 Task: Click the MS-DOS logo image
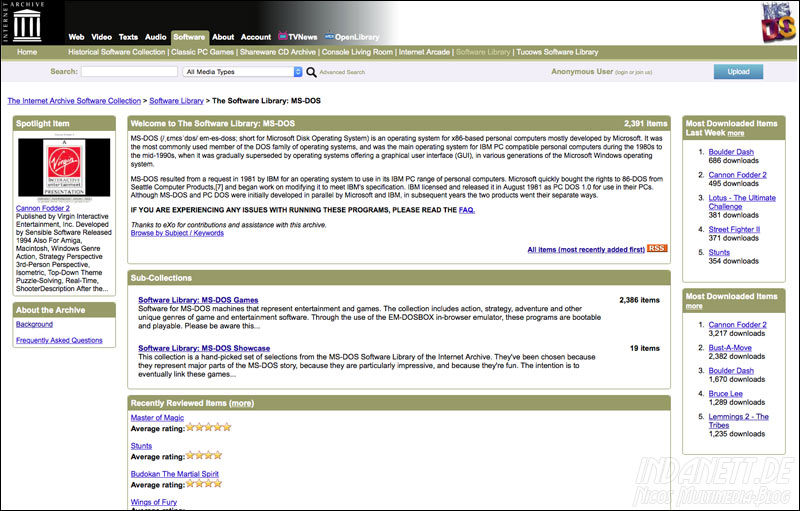point(778,22)
